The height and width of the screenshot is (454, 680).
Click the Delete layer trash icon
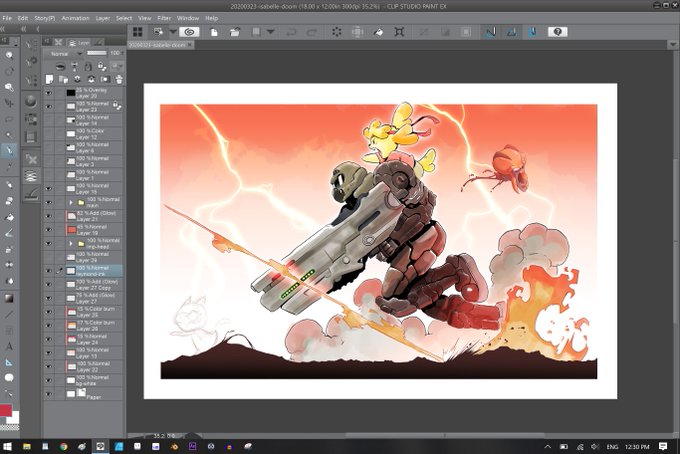[119, 79]
